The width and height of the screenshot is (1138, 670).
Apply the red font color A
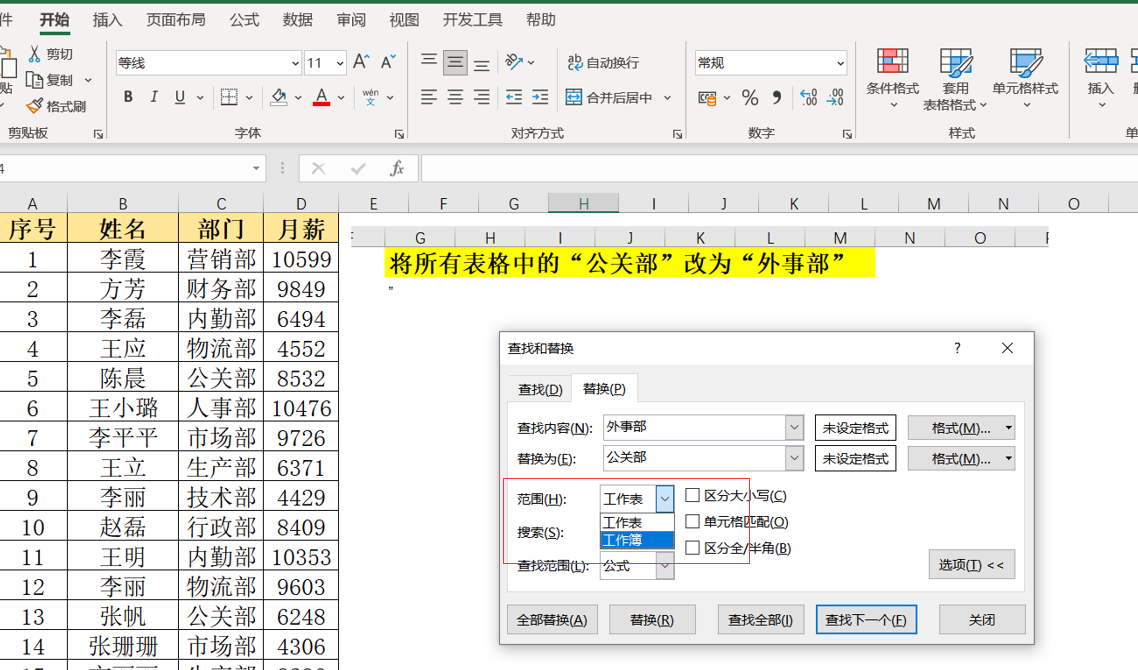pyautogui.click(x=322, y=97)
